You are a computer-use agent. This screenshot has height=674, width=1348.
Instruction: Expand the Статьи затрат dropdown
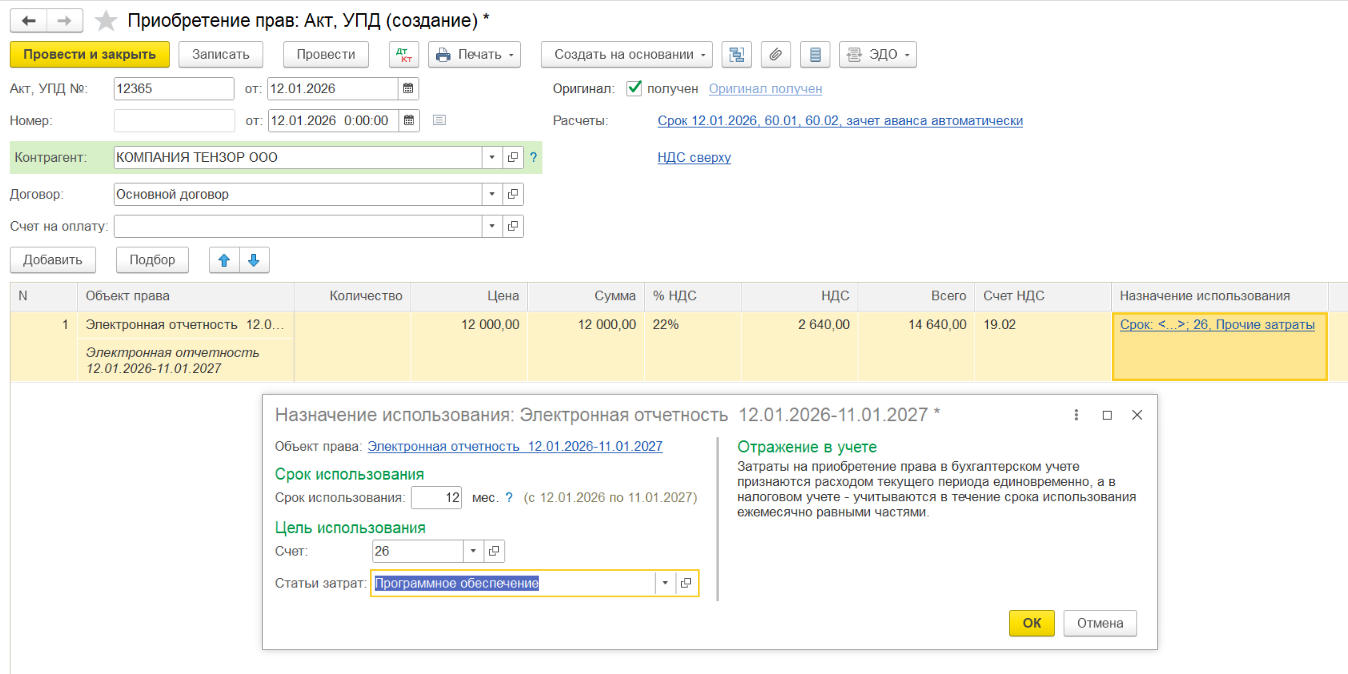click(664, 583)
